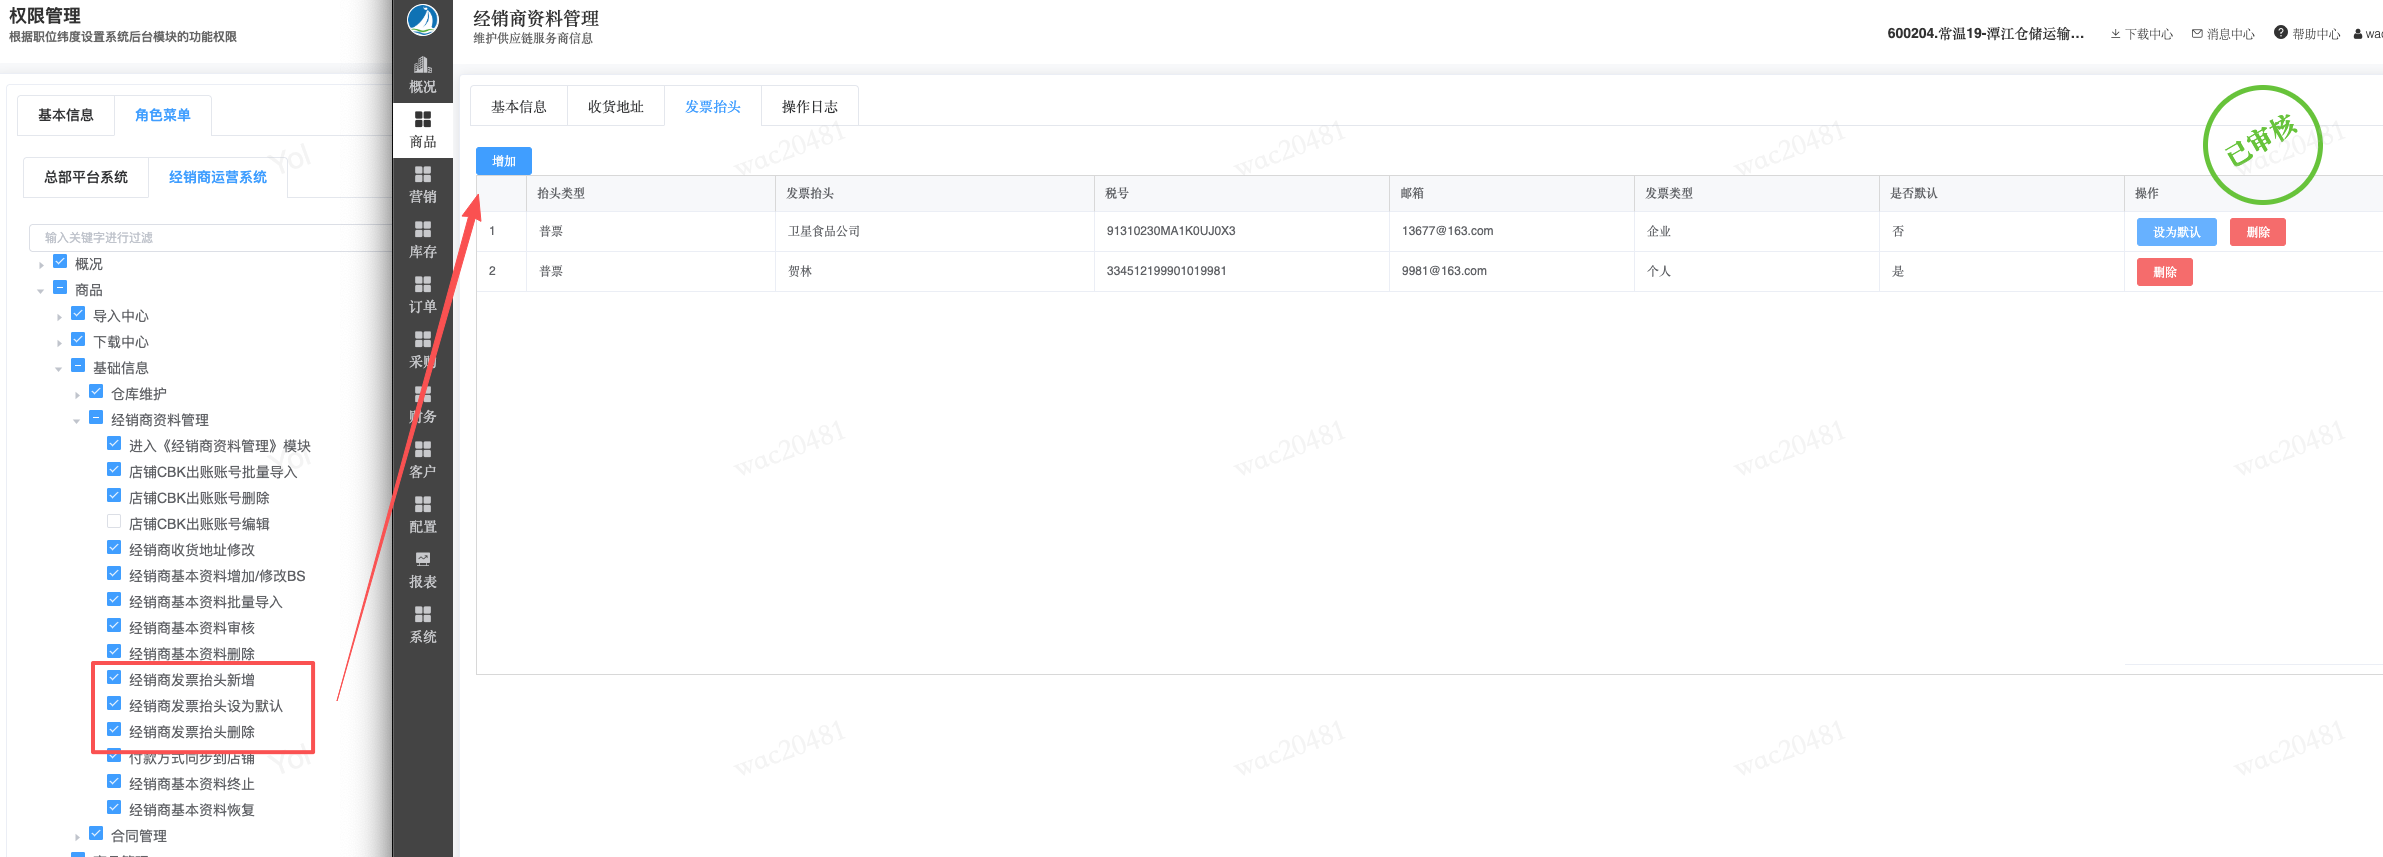
Task: Open the 报表 sidebar section
Action: tap(423, 570)
